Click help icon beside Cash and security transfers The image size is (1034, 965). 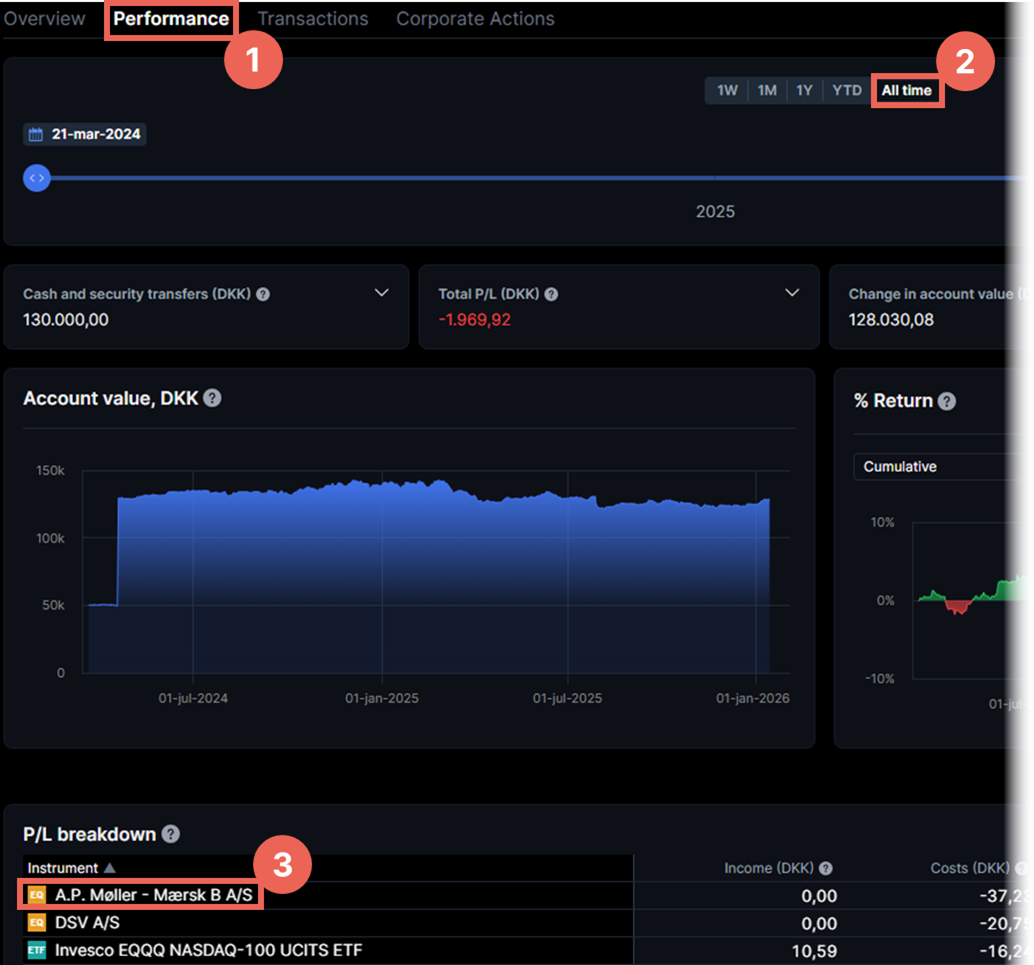tap(263, 295)
